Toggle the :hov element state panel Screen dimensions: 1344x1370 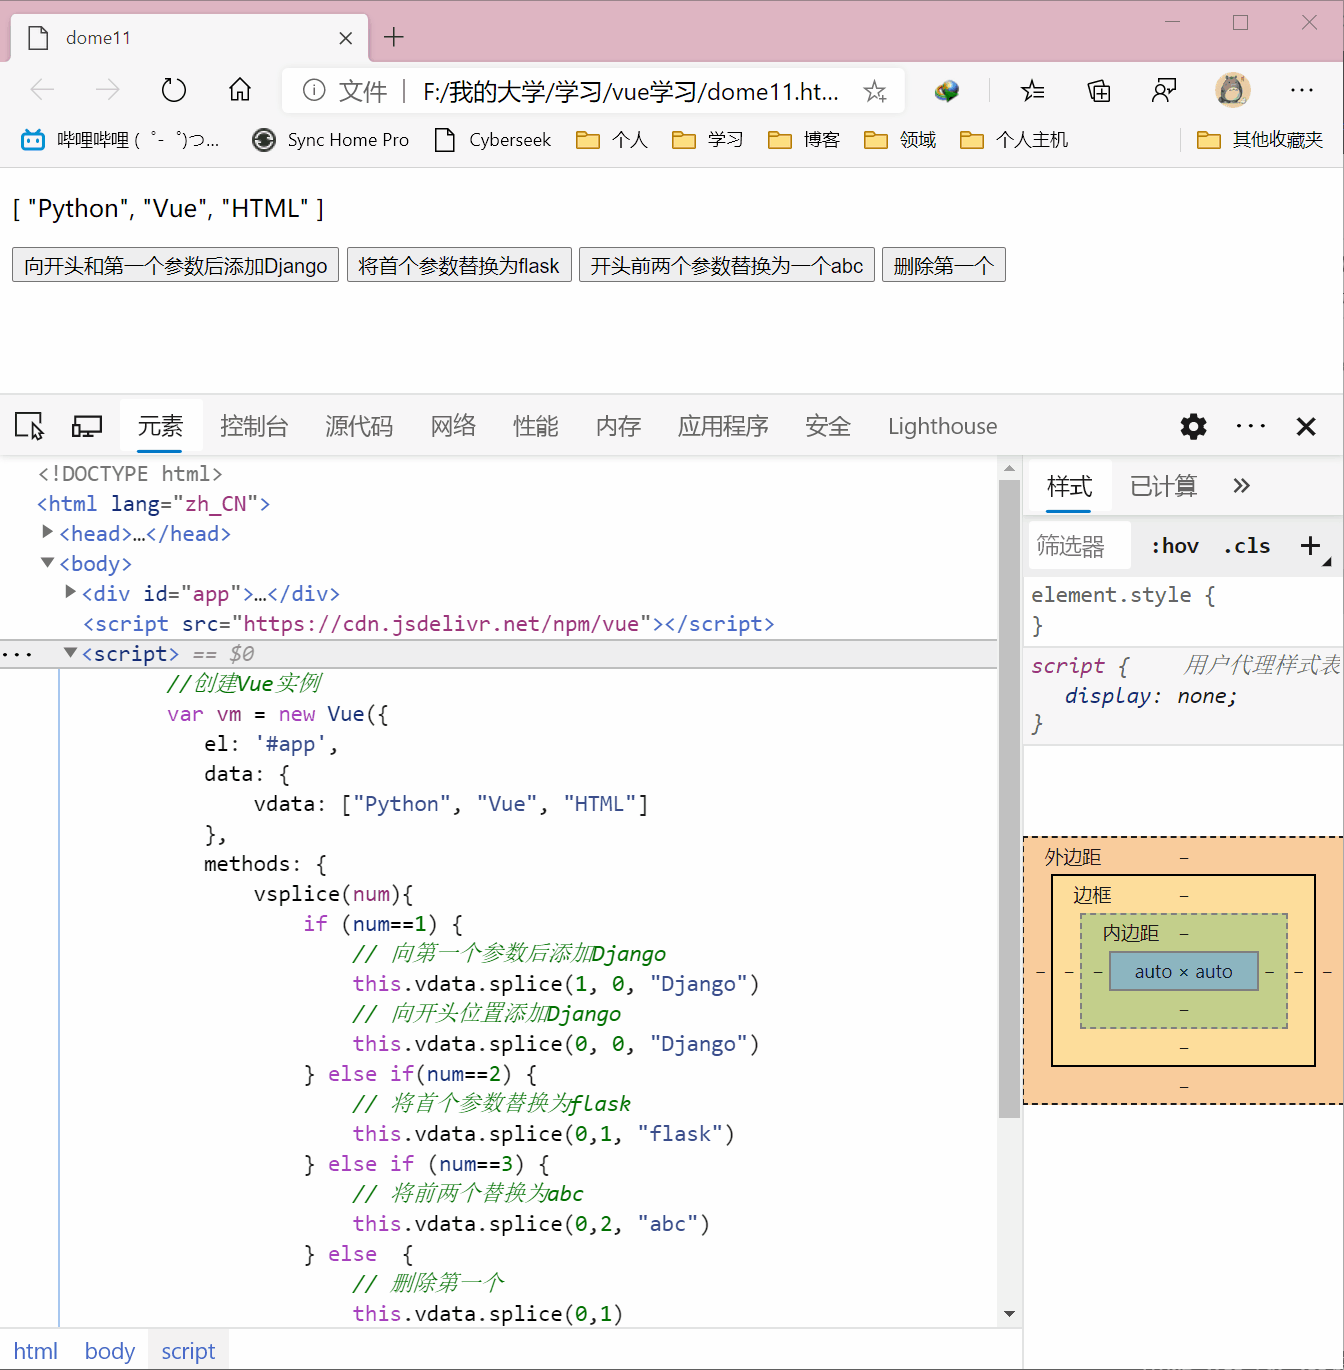[x=1175, y=546]
